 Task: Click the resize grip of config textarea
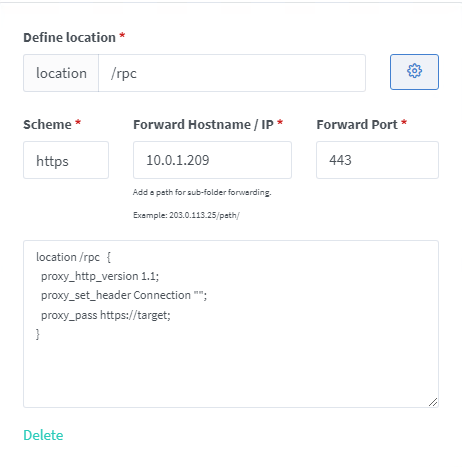click(433, 402)
